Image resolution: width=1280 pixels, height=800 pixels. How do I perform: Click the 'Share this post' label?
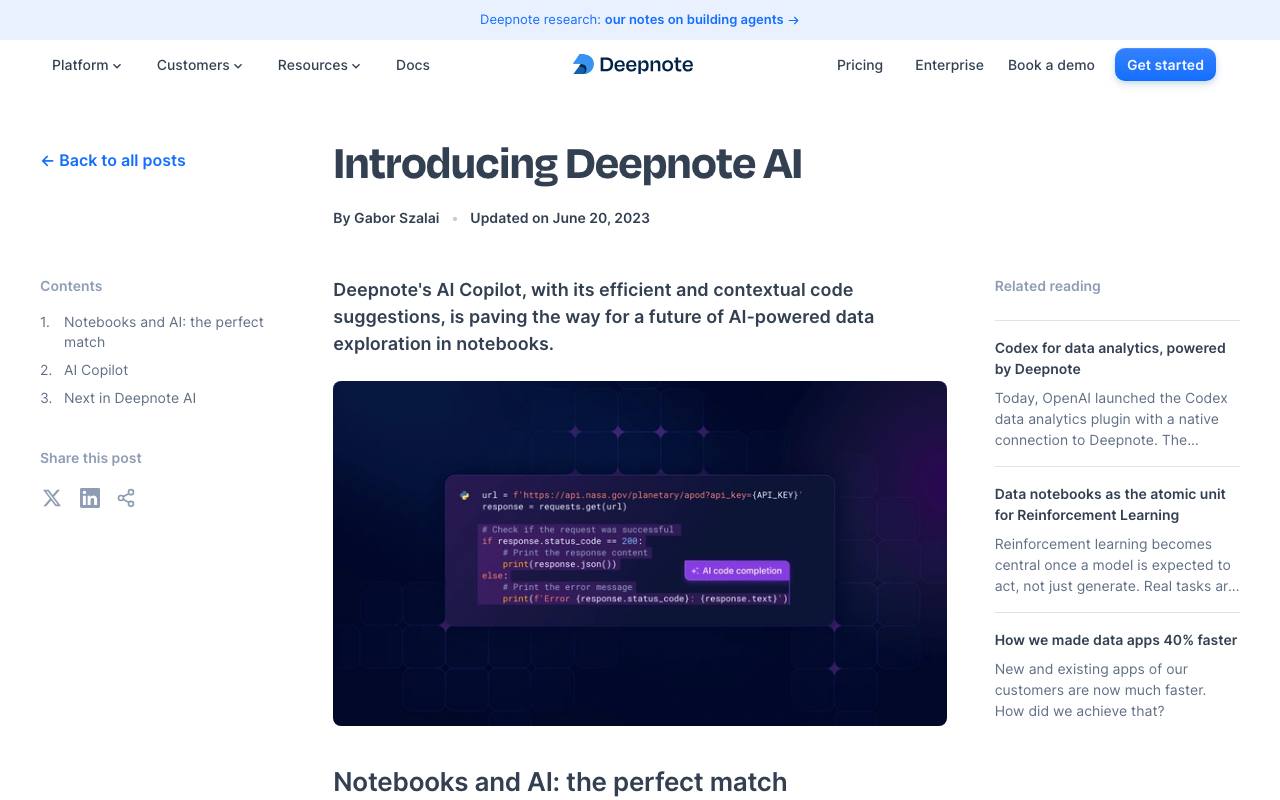[x=91, y=458]
